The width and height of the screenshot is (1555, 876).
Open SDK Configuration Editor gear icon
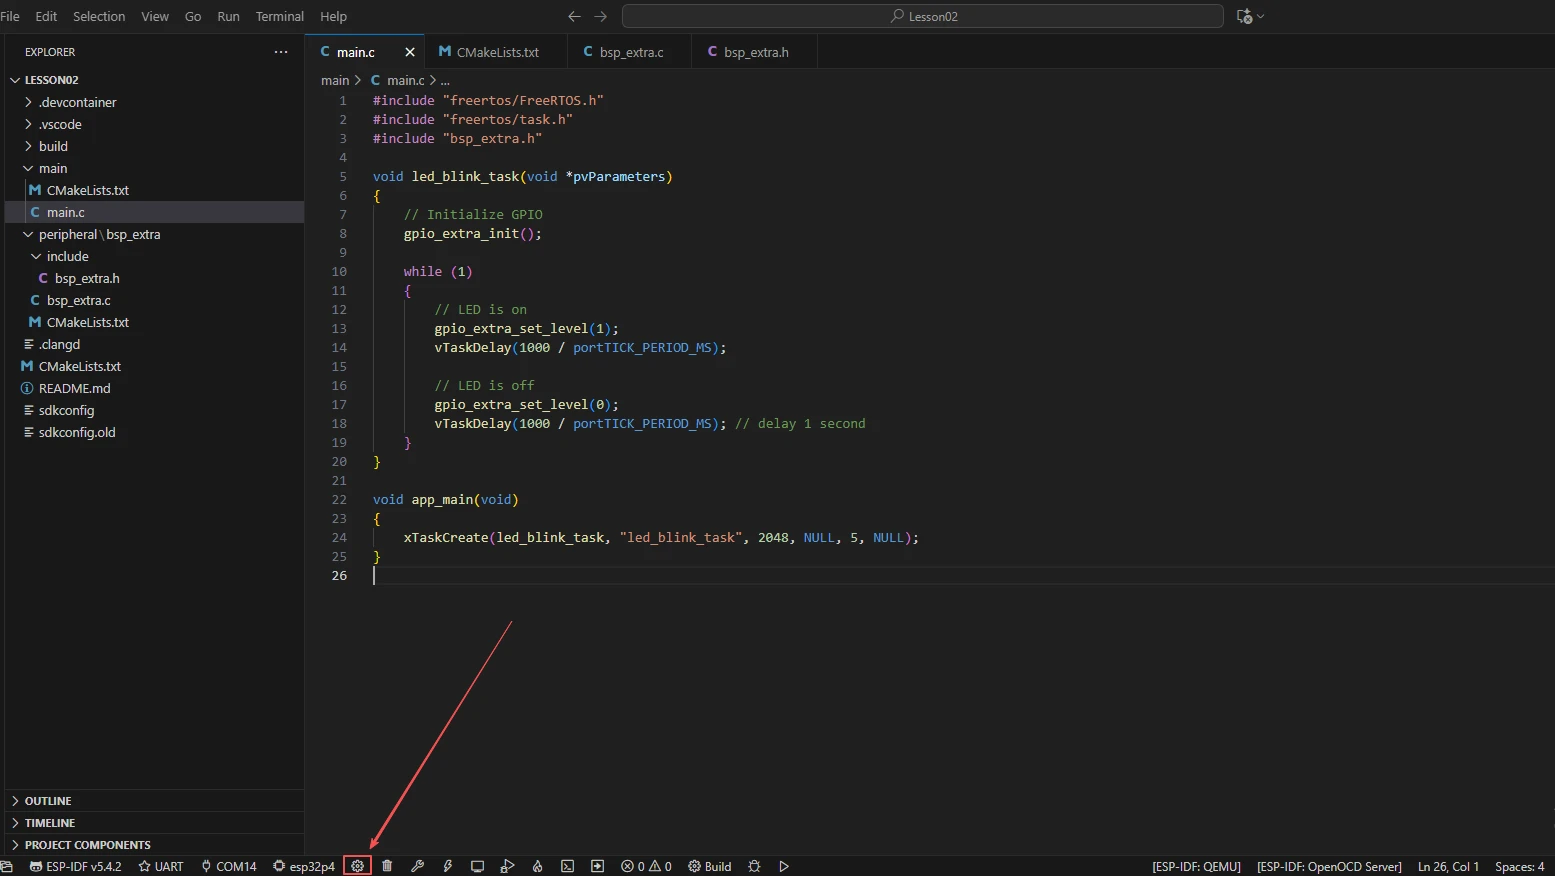357,866
